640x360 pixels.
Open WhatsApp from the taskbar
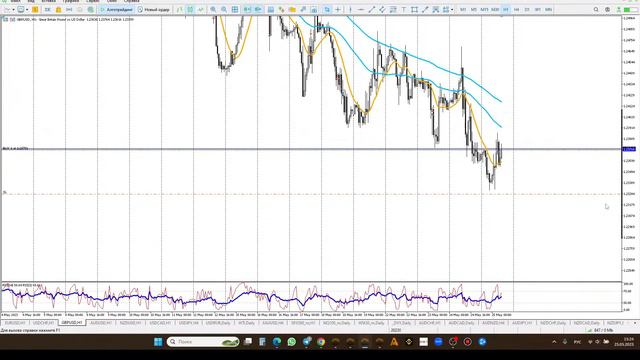[x=291, y=342]
